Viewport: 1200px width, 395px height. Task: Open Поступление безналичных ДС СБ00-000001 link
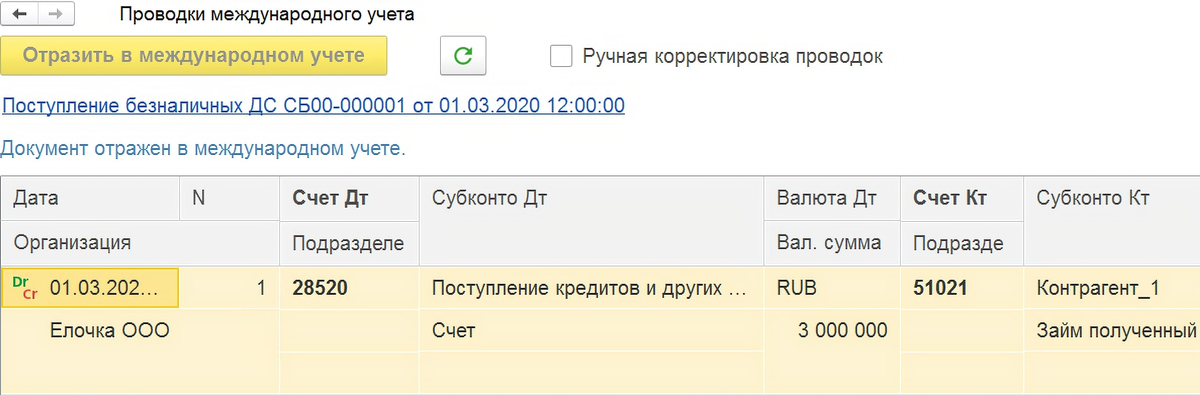point(314,106)
